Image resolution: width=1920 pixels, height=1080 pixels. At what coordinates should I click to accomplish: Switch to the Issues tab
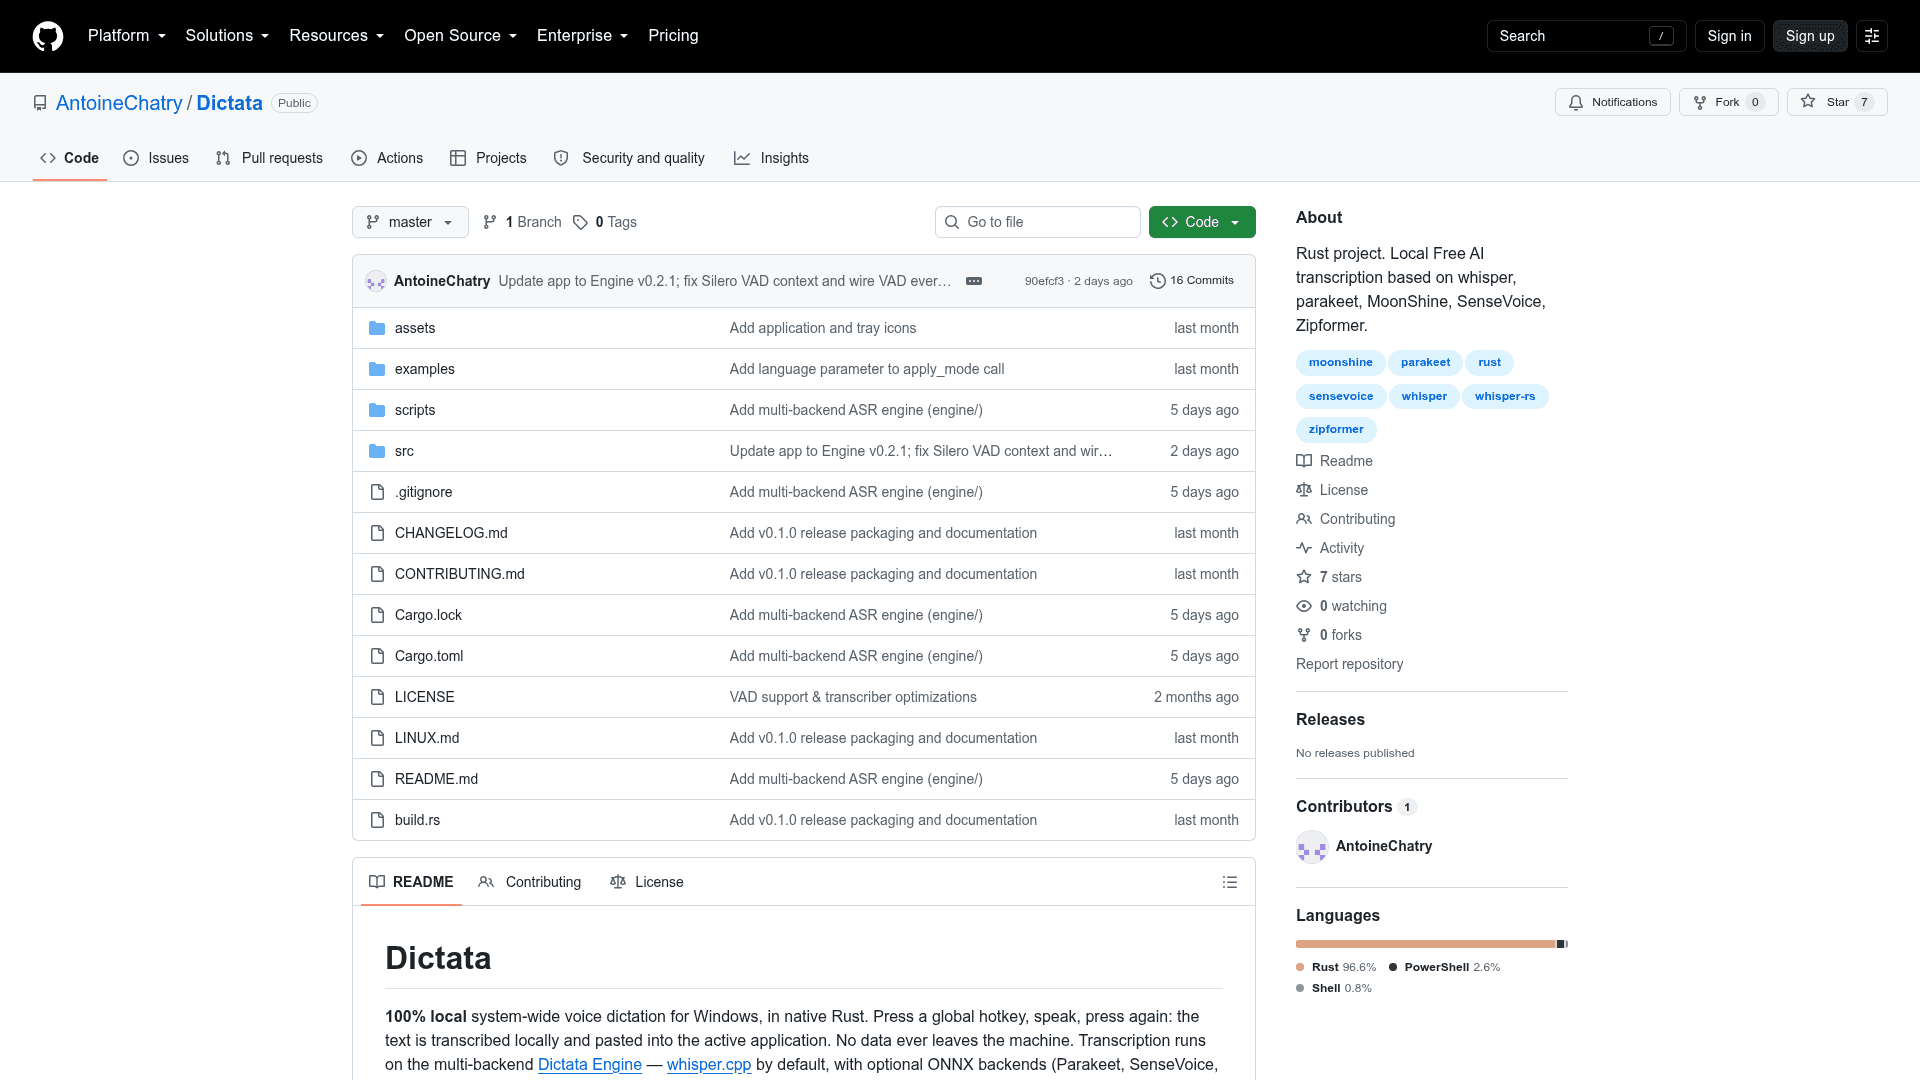coord(156,158)
